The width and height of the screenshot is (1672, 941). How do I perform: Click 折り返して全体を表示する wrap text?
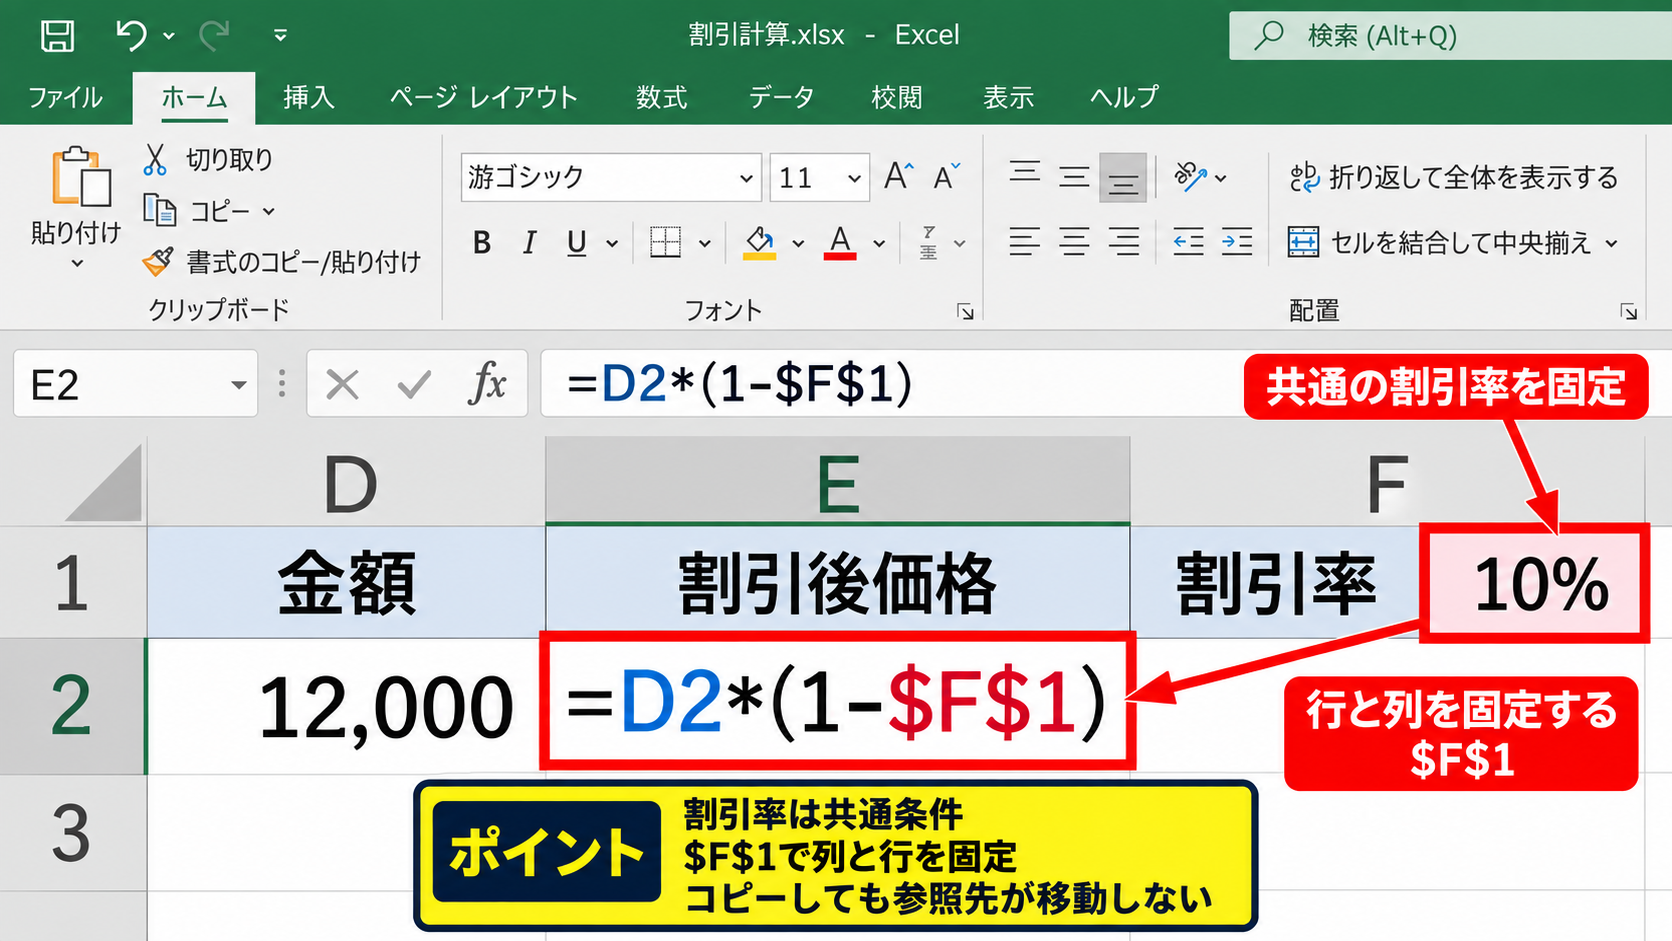(x=1453, y=177)
